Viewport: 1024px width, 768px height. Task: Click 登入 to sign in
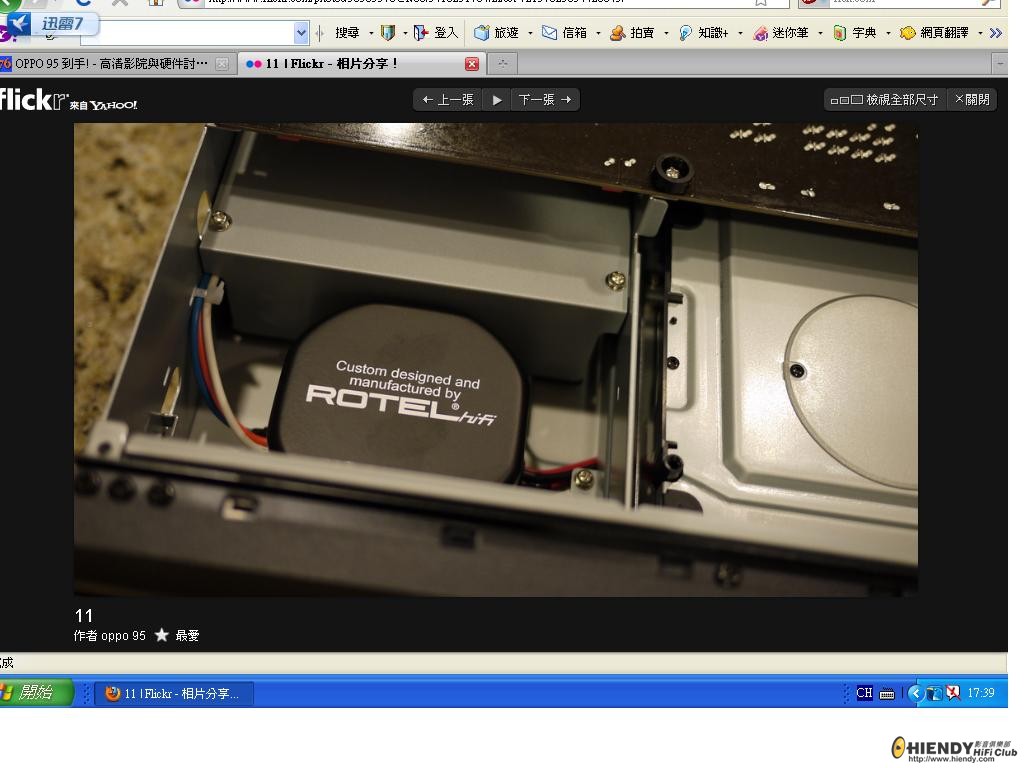[436, 33]
